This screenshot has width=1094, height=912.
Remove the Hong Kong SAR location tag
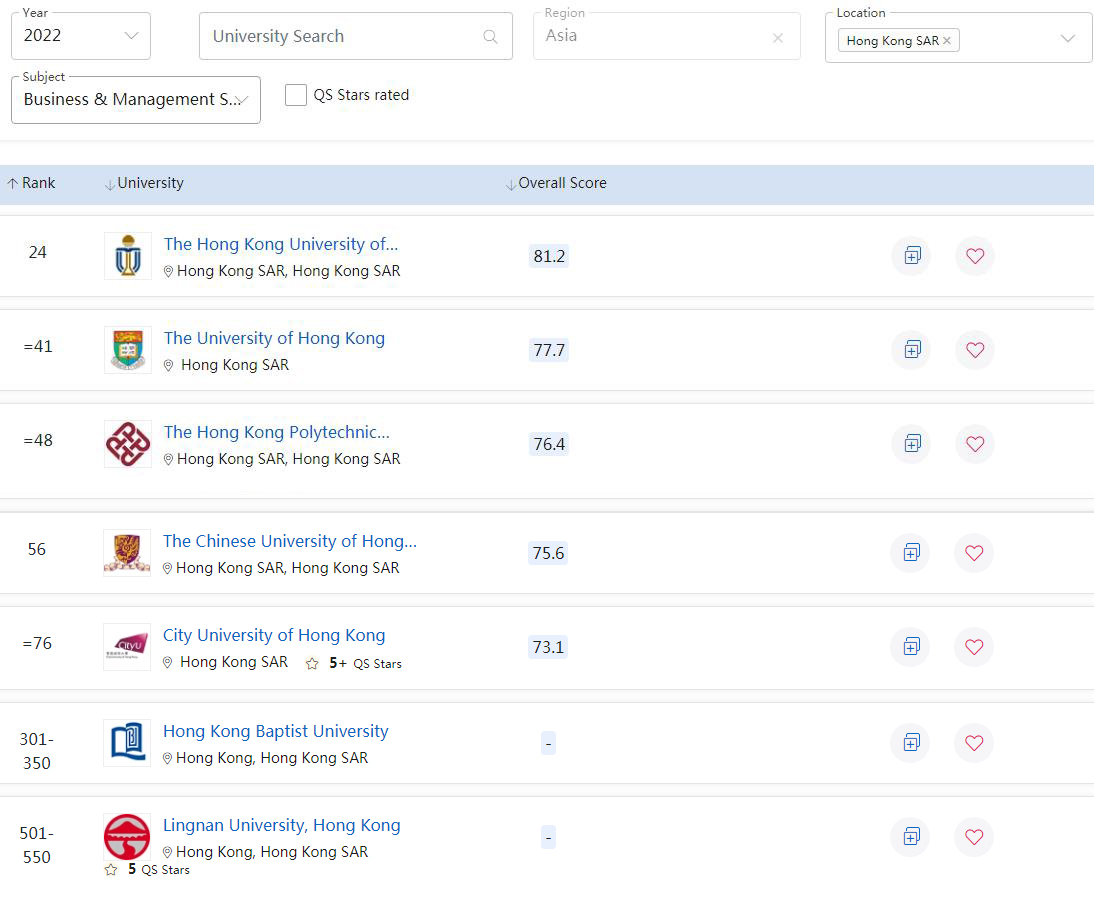[x=946, y=40]
